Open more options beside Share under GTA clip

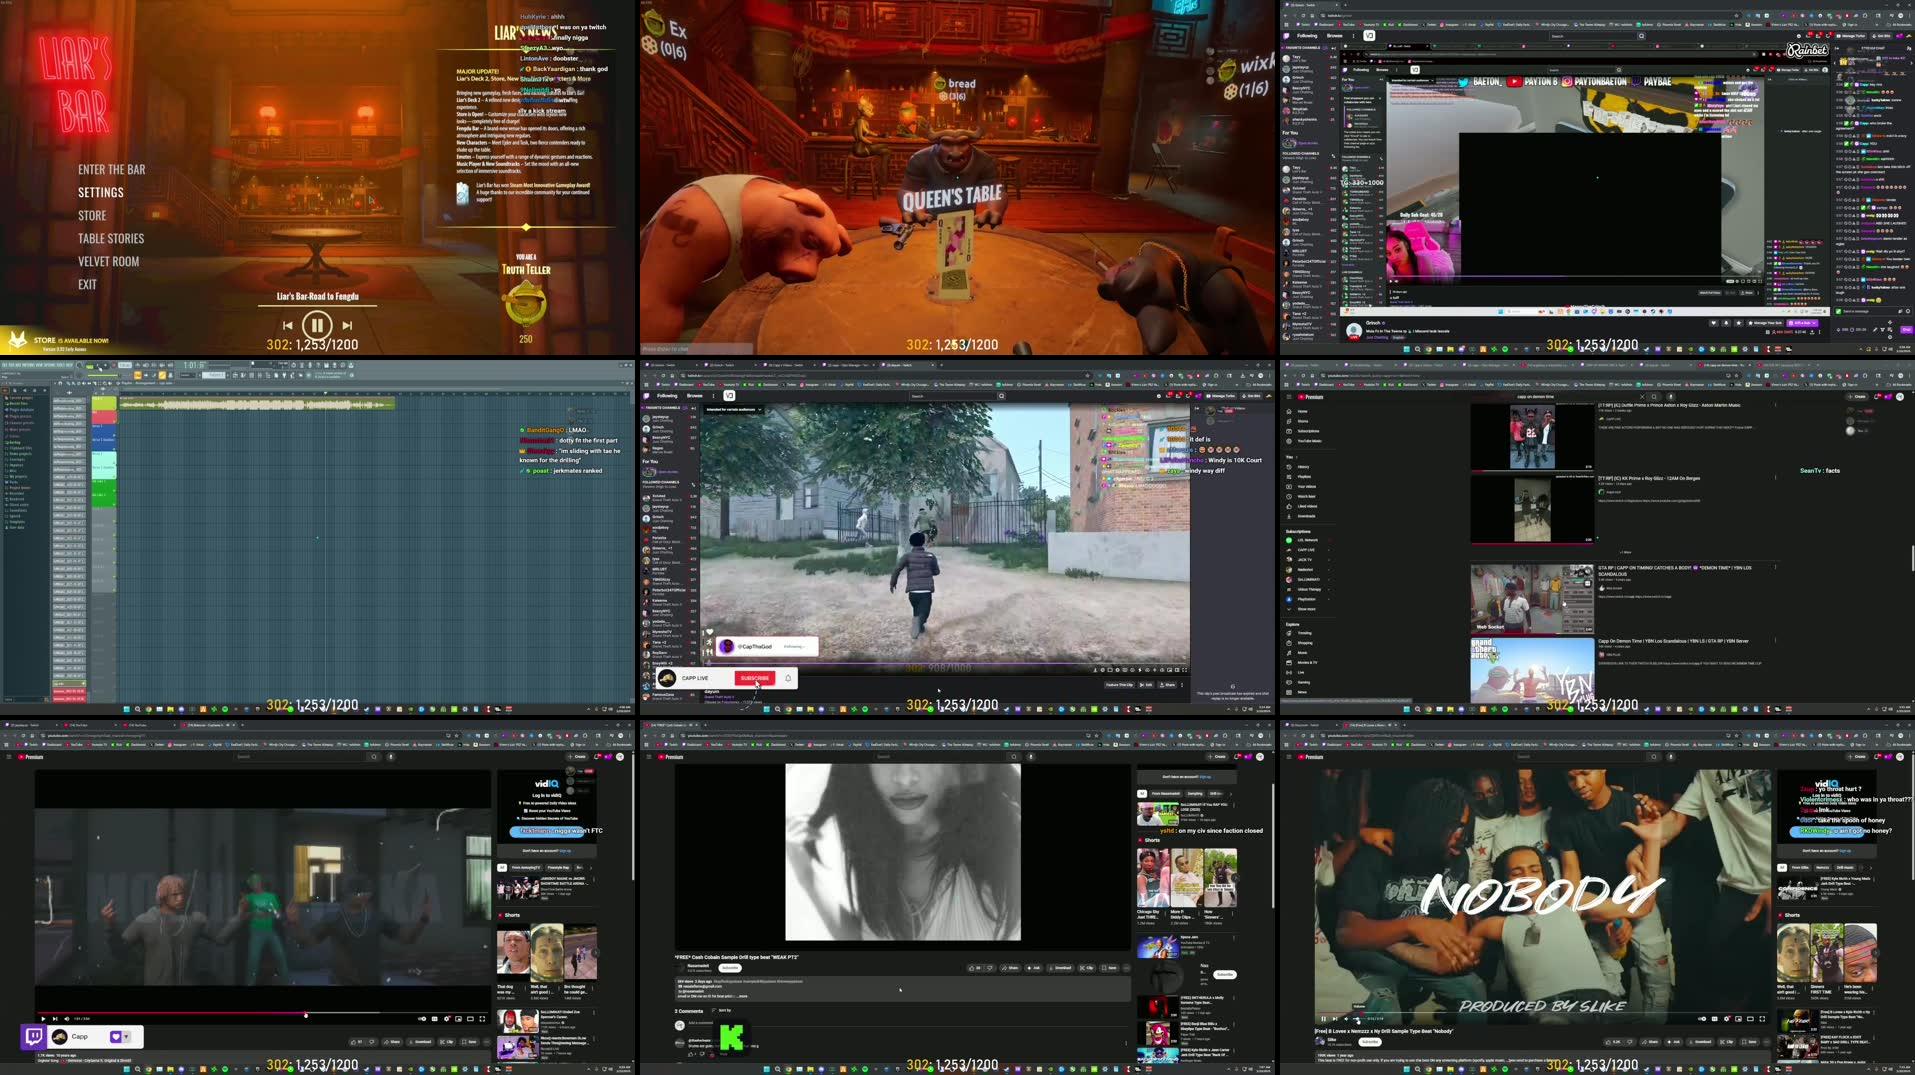pyautogui.click(x=1182, y=685)
